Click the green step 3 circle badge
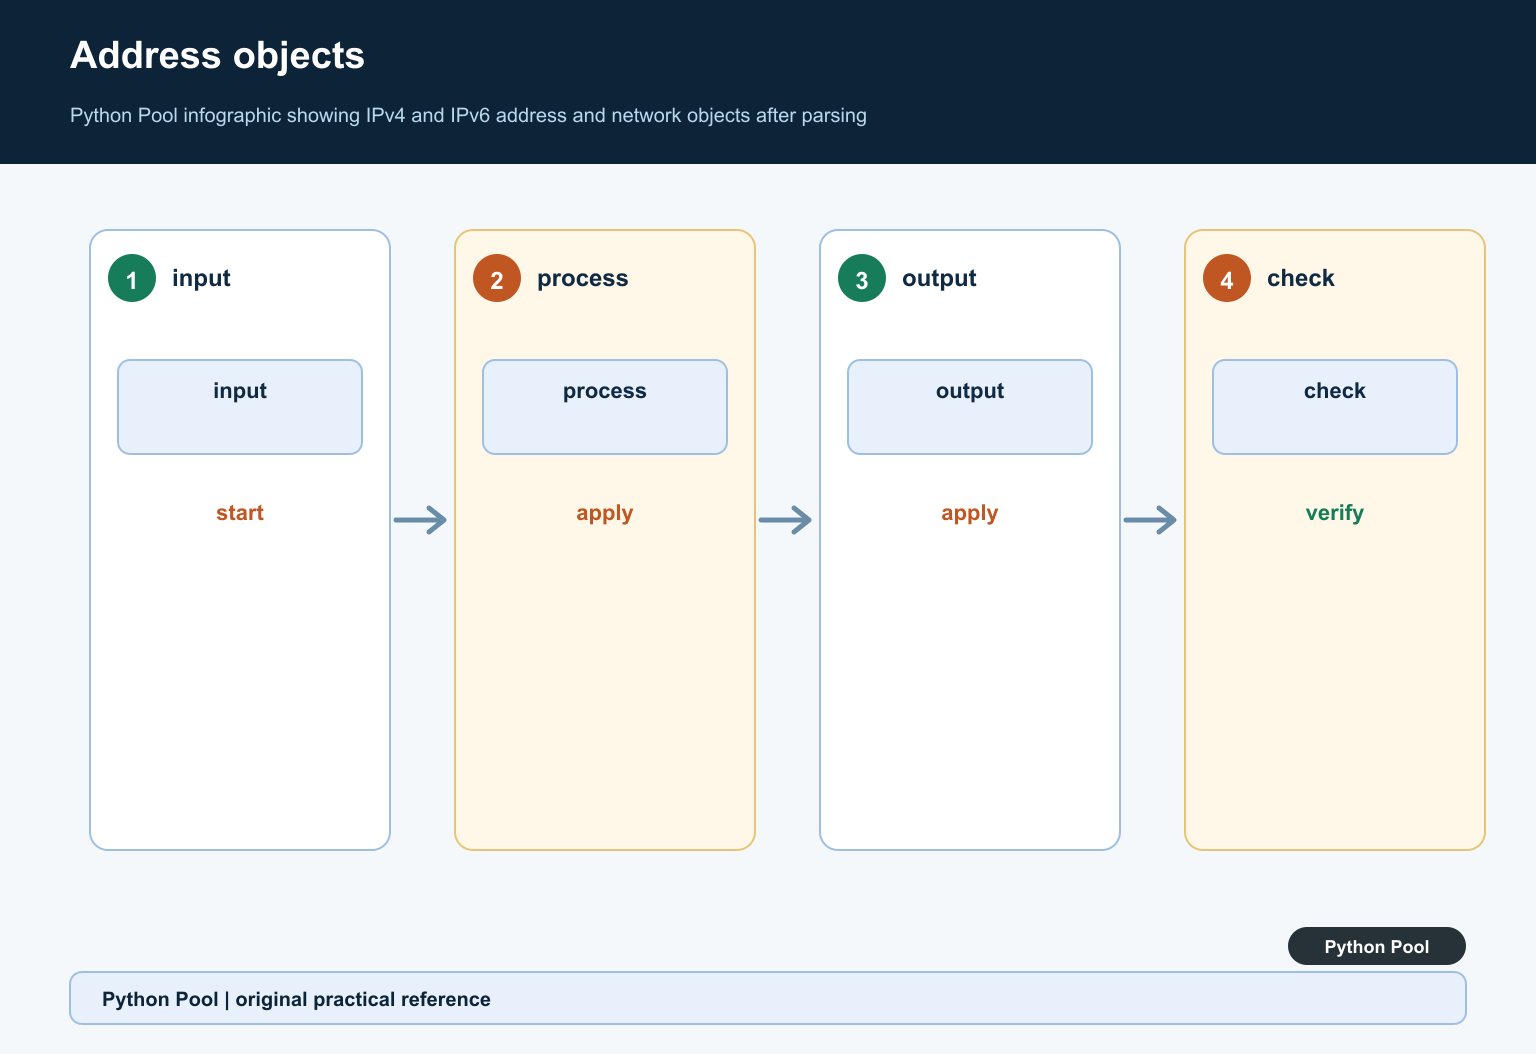This screenshot has width=1536, height=1054. pos(862,278)
